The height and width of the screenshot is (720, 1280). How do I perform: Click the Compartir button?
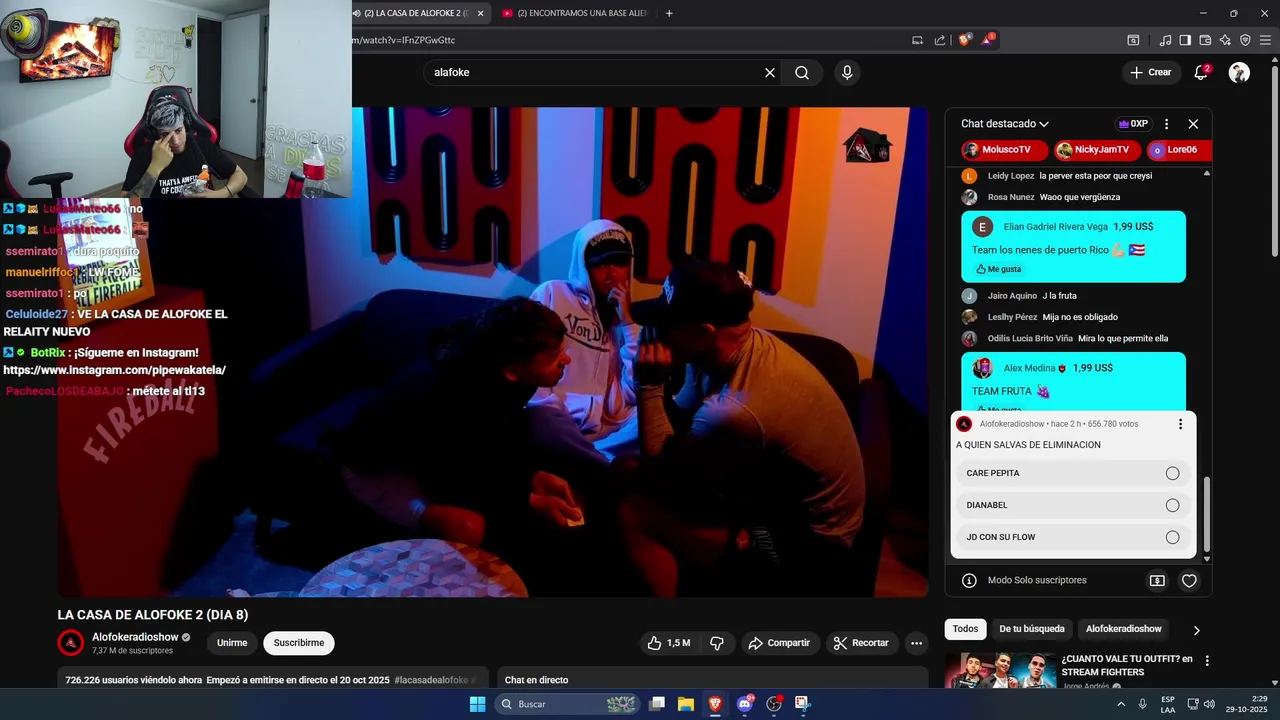pyautogui.click(x=779, y=643)
